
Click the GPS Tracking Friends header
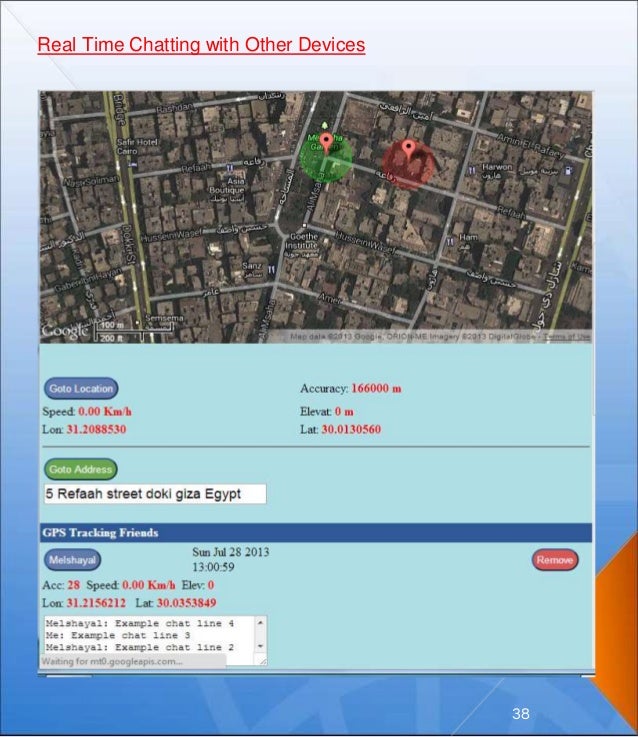coord(316,533)
